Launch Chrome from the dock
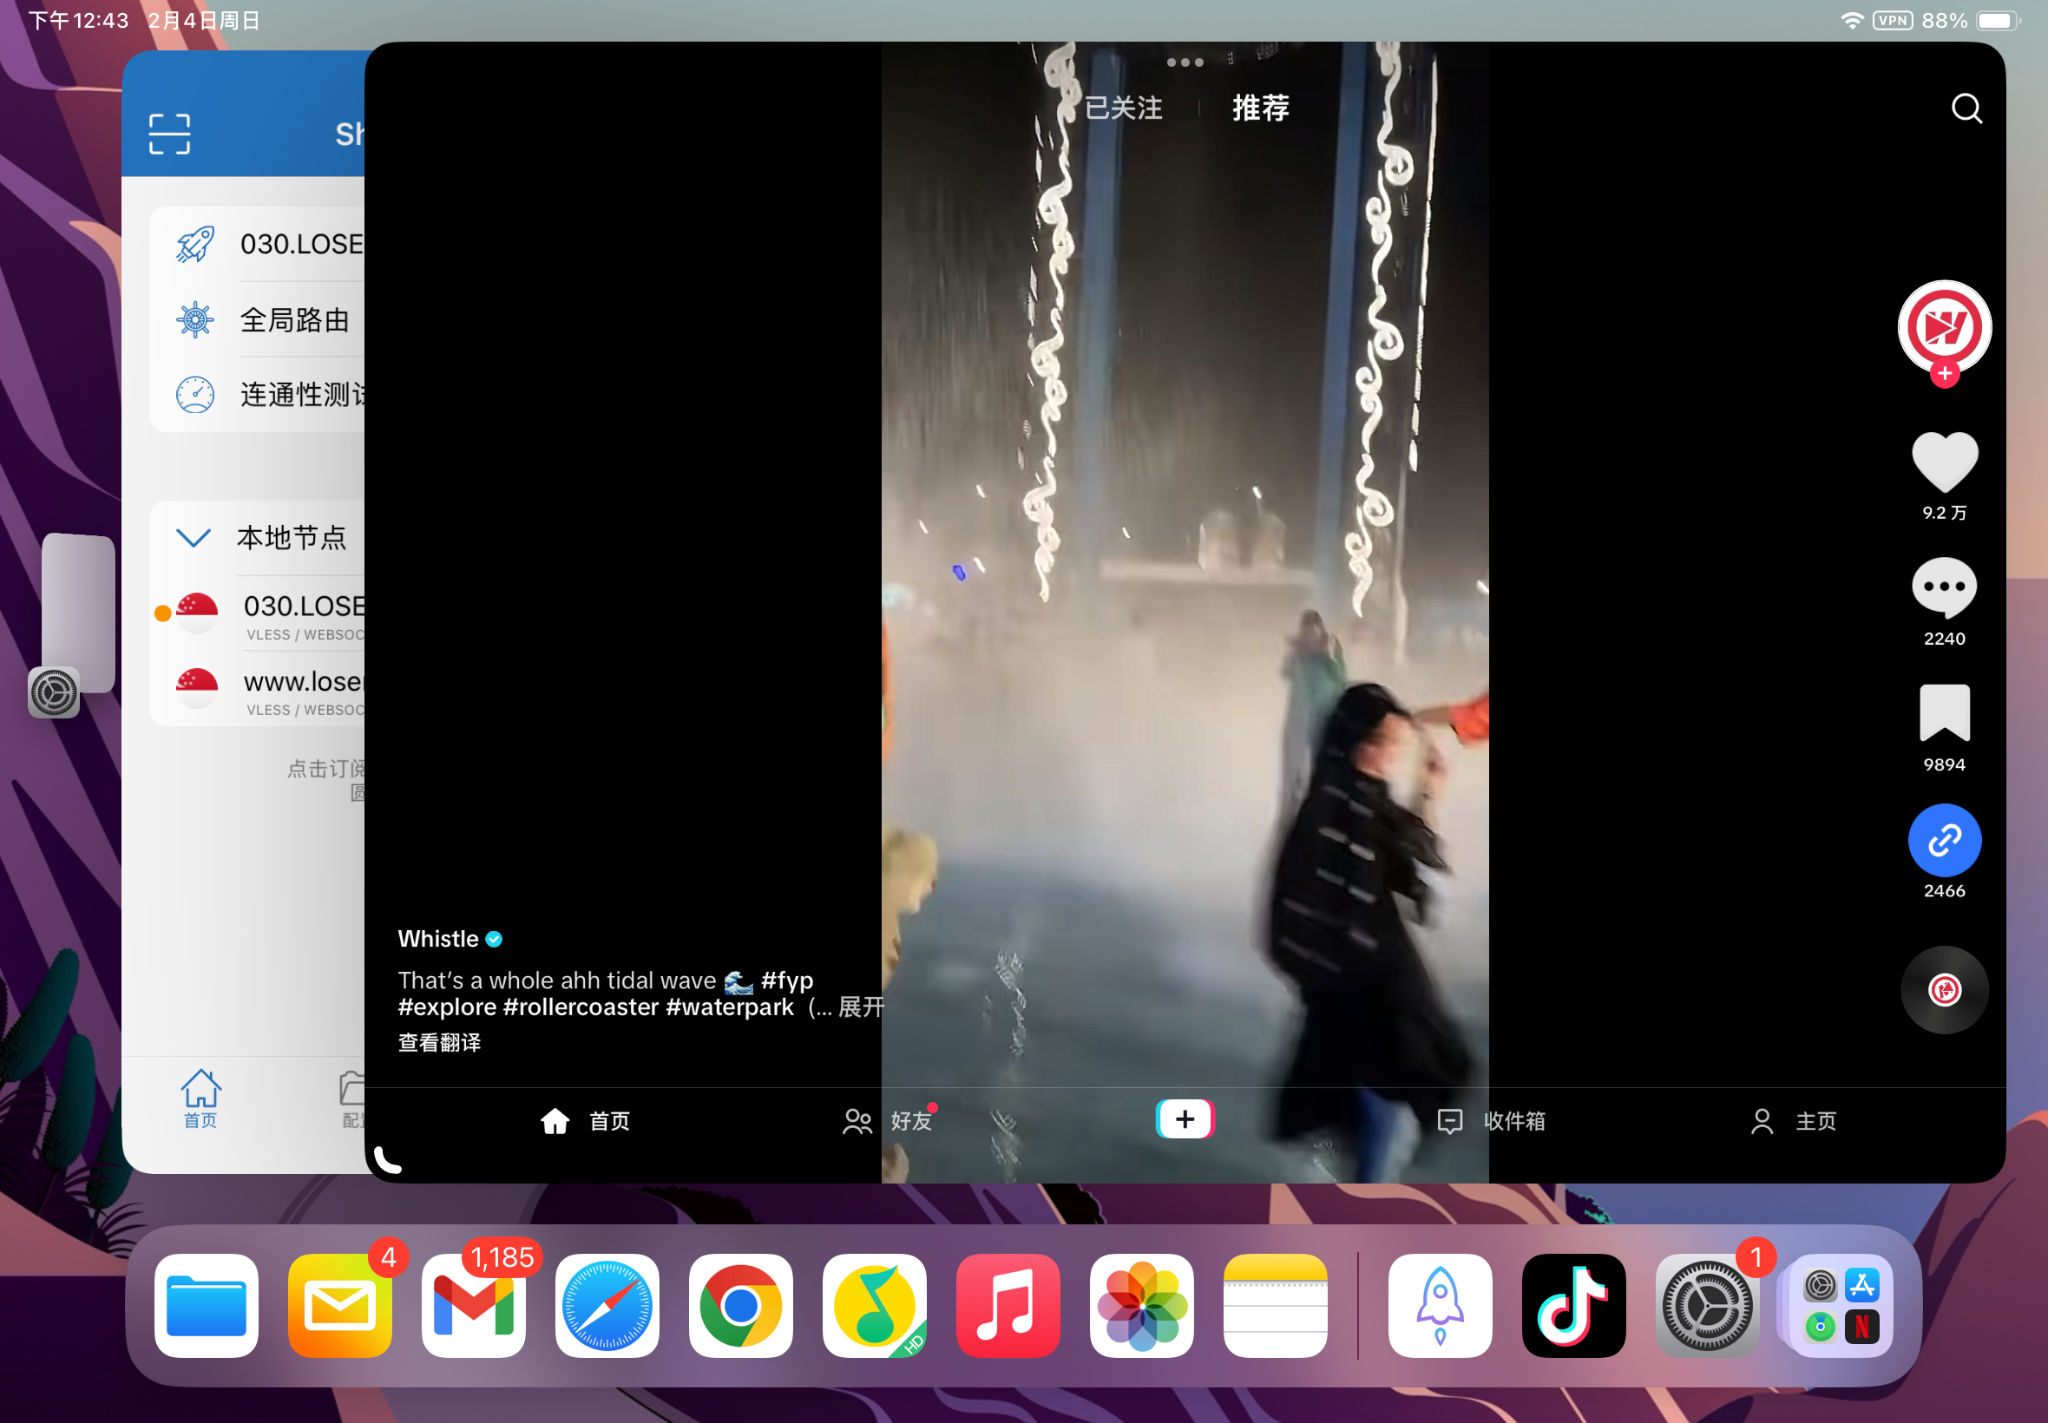2048x1423 pixels. (740, 1306)
